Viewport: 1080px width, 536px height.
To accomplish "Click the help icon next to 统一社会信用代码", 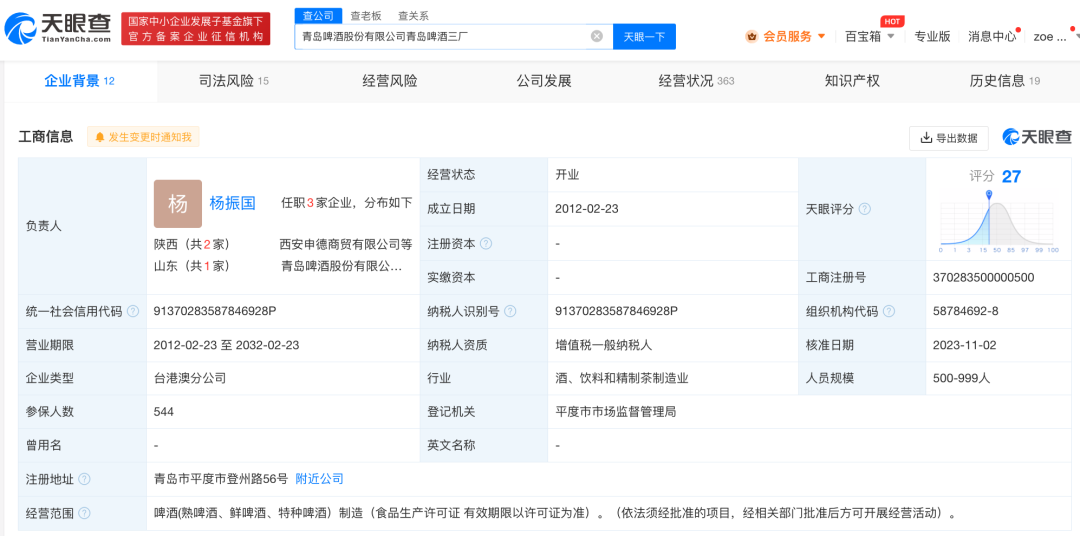I will tap(133, 311).
